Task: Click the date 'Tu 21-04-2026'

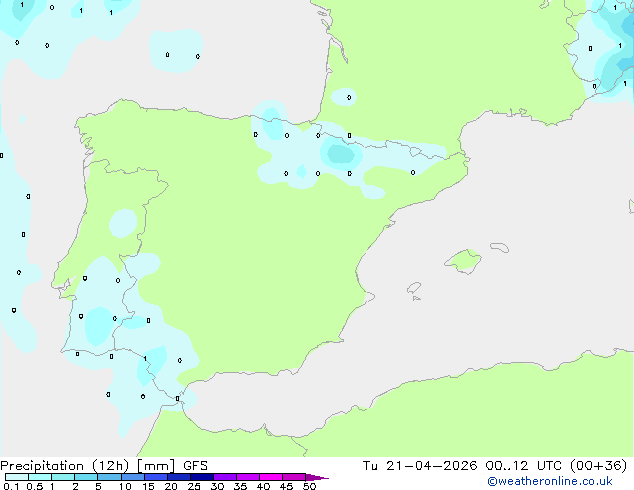Action: 420,466
